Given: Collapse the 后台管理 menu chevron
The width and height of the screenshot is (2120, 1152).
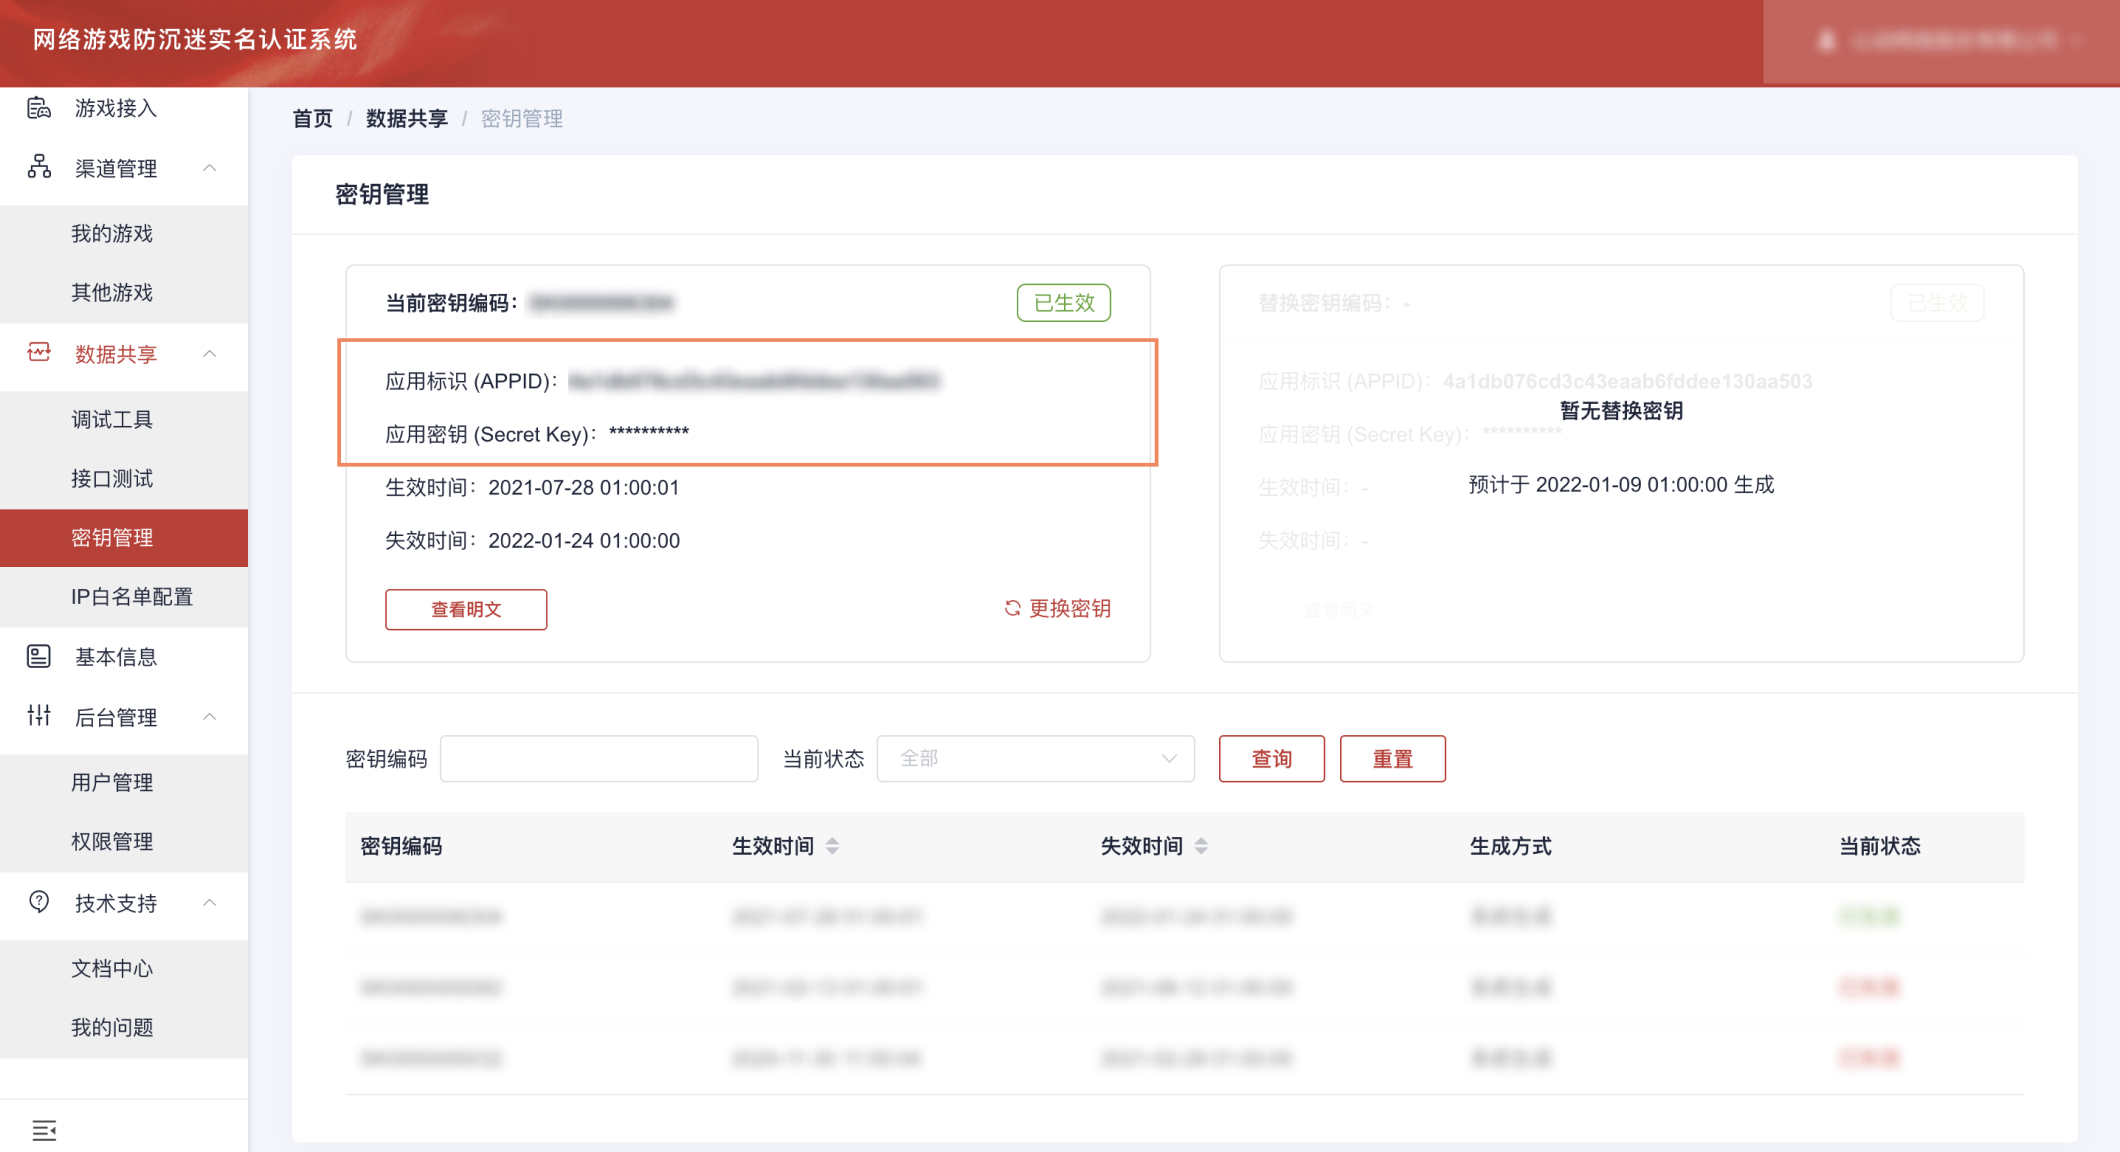Looking at the screenshot, I should [x=210, y=716].
